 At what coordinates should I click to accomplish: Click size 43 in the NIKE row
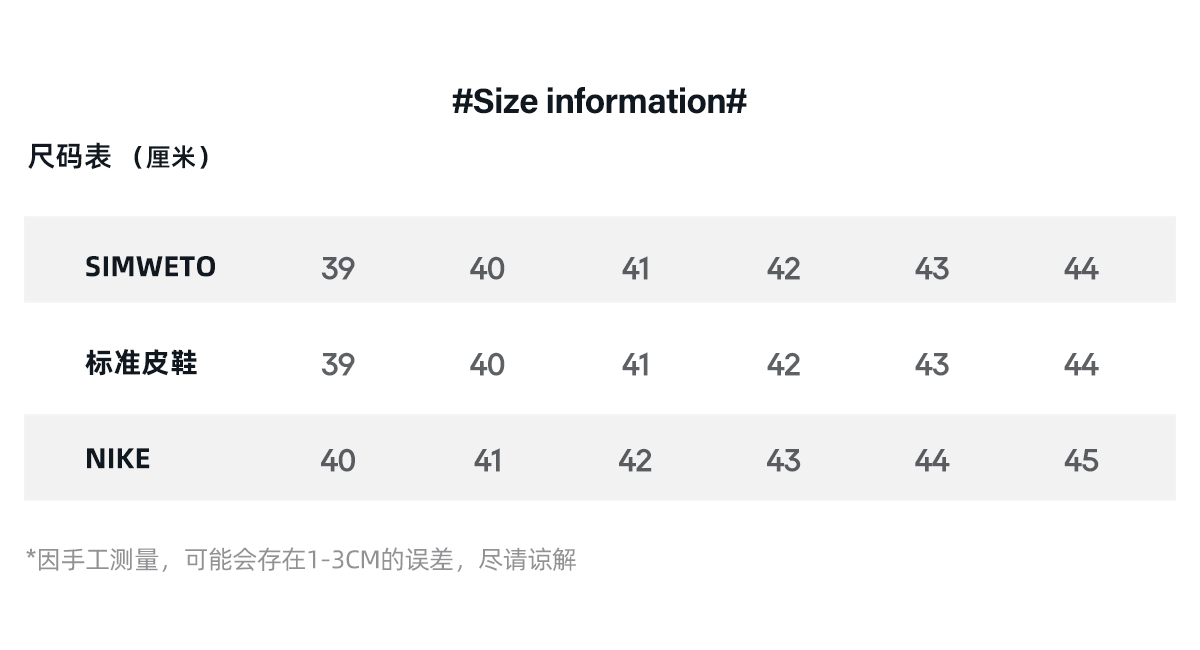point(783,460)
